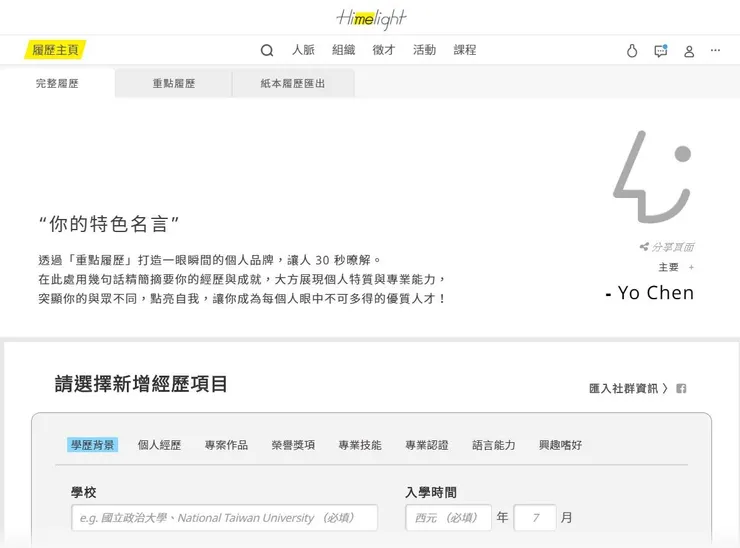Image resolution: width=740 pixels, height=548 pixels.
Task: Click the 入學時間 month input field
Action: coord(535,518)
